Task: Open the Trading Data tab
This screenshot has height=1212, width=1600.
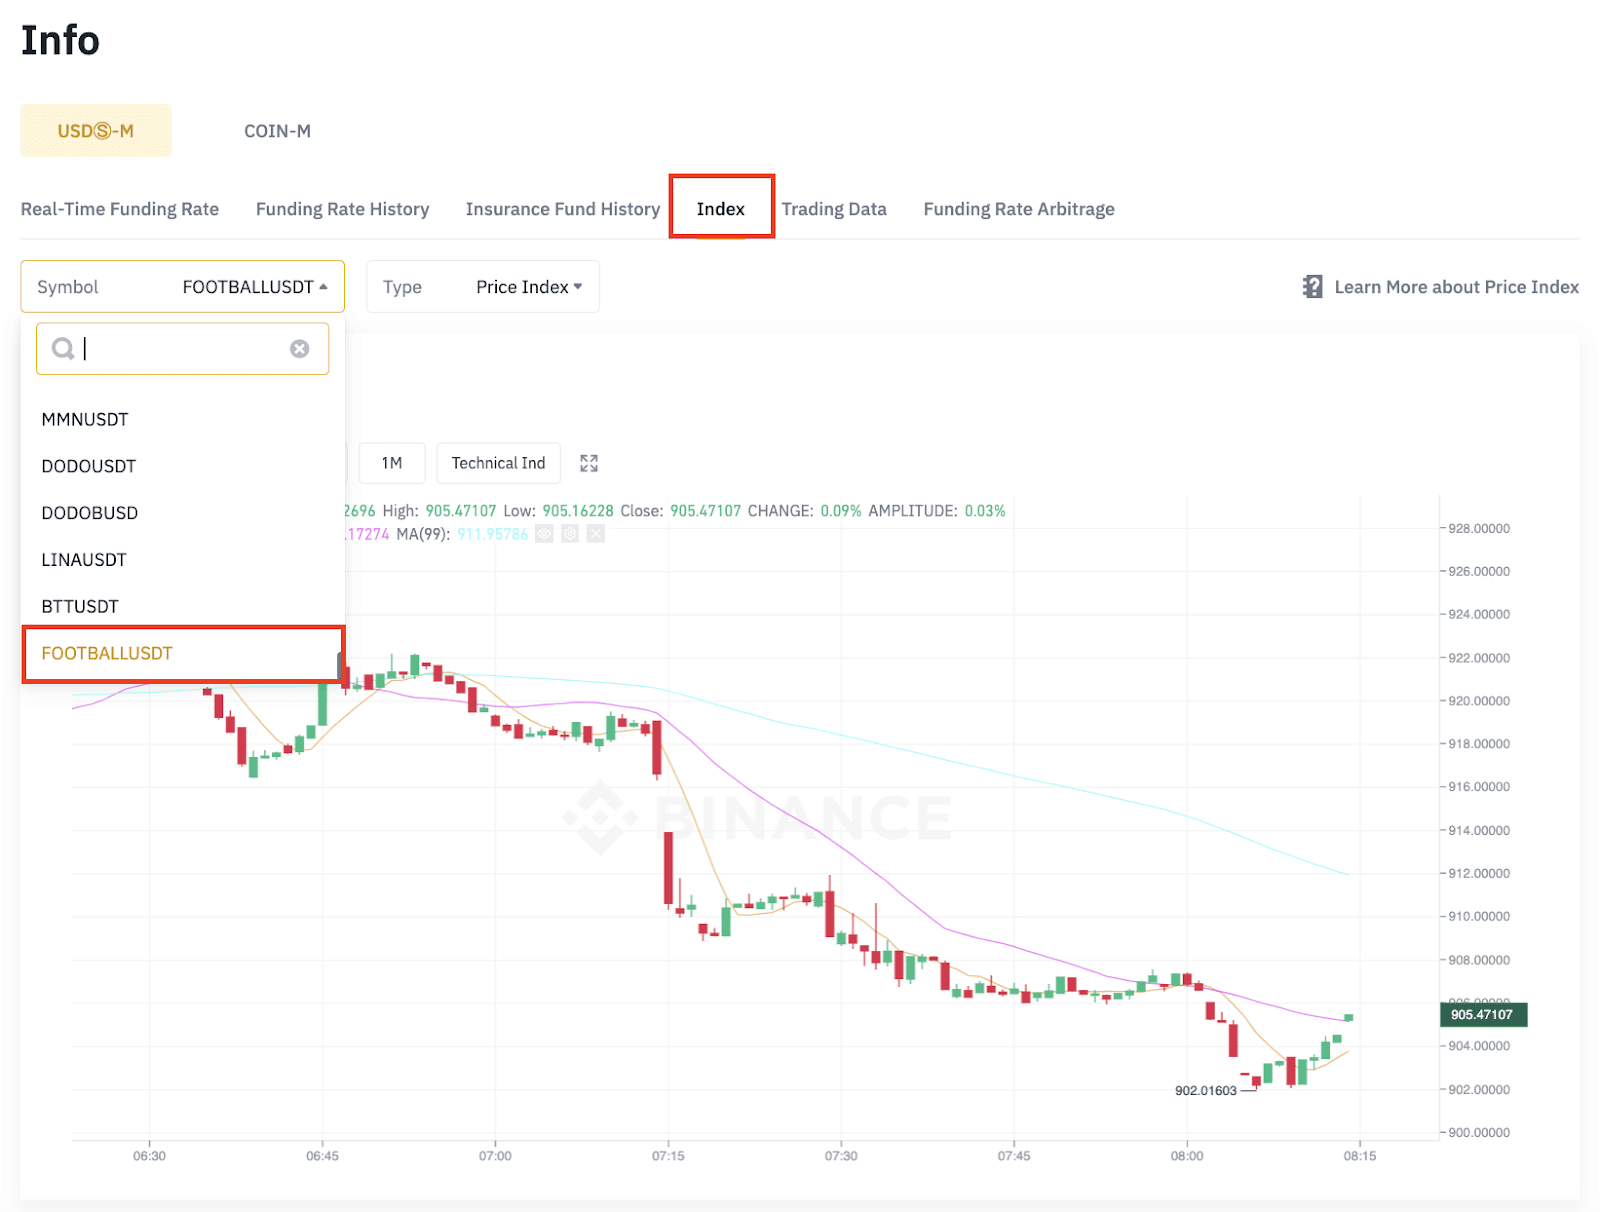Action: (x=834, y=209)
